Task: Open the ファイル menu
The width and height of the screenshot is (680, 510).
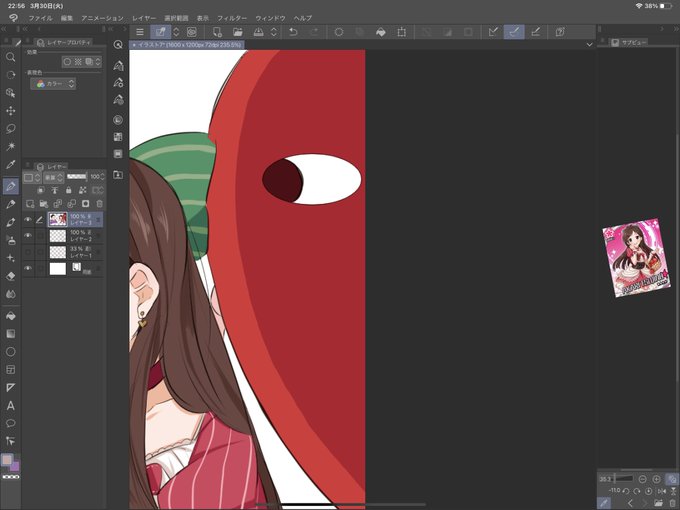Action: 40,18
